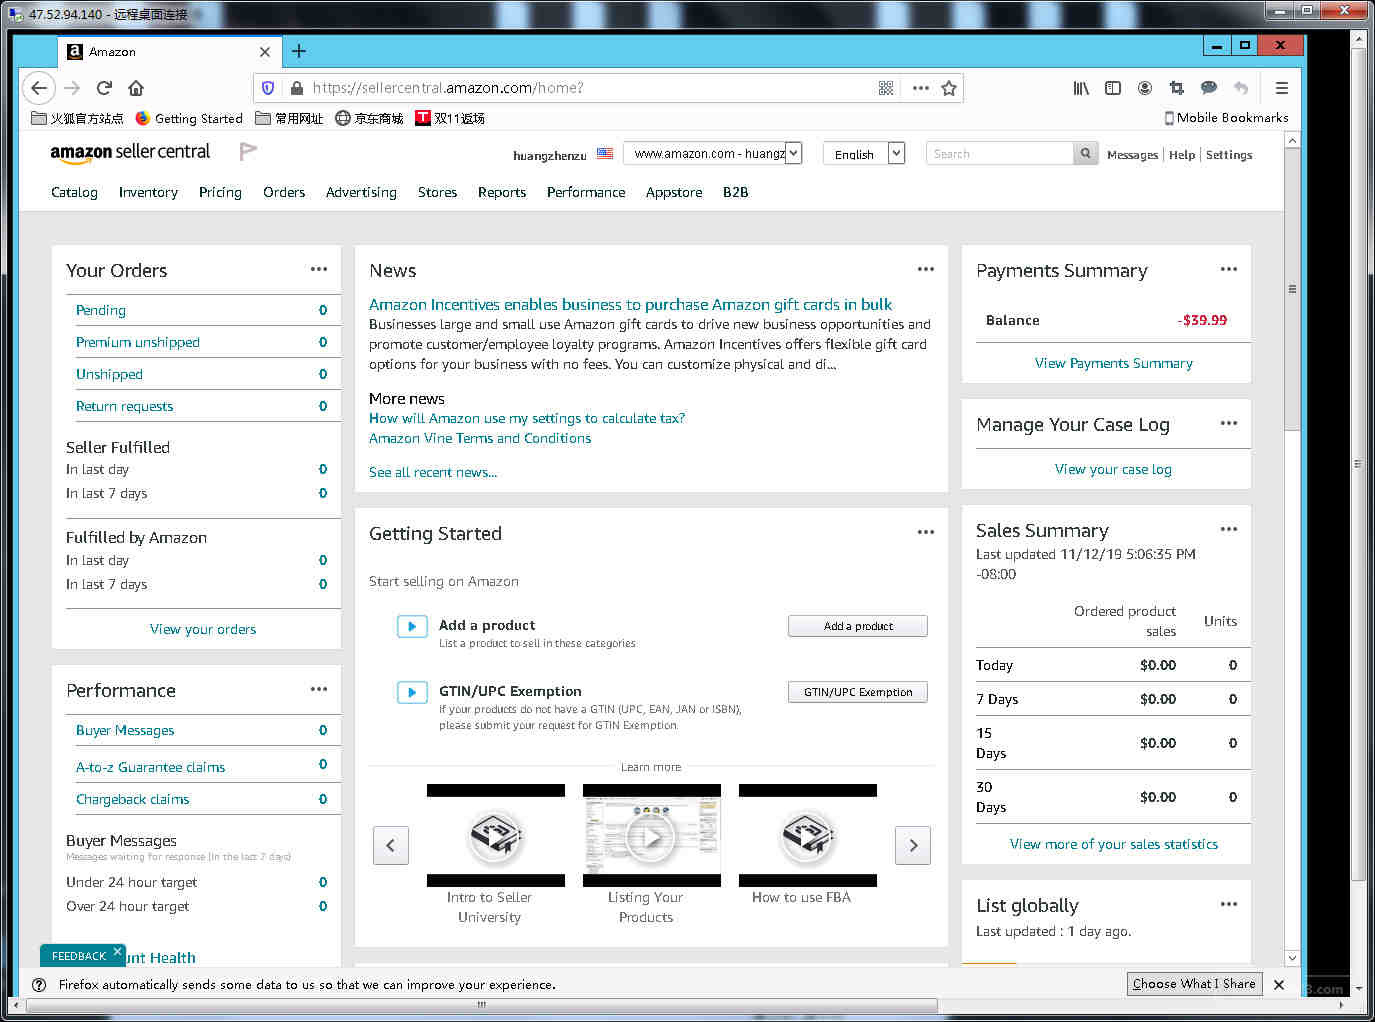Image resolution: width=1375 pixels, height=1022 pixels.
Task: Open Mobile Bookmarks folder
Action: pyautogui.click(x=1226, y=118)
